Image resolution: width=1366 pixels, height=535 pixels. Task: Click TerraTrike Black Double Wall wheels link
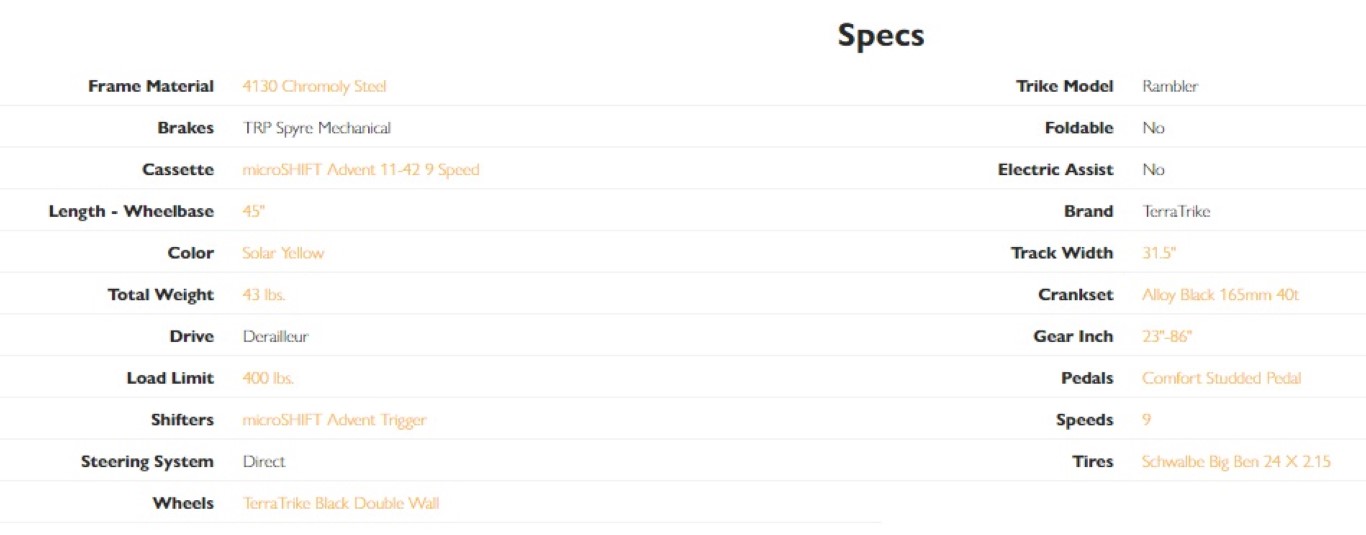pos(341,503)
